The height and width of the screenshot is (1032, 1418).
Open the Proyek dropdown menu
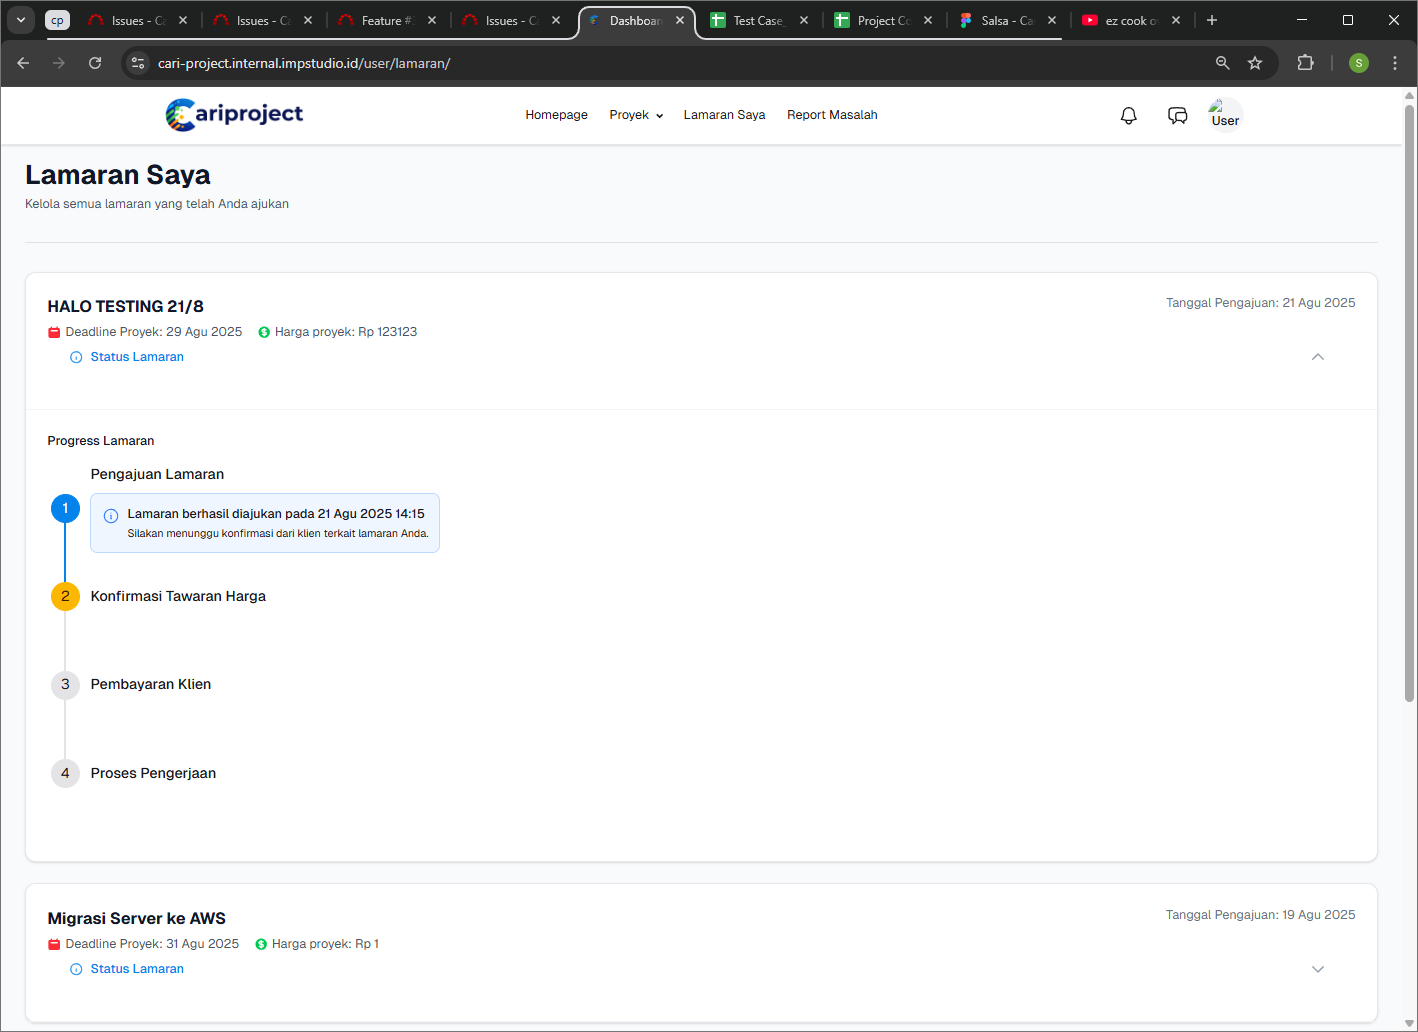(636, 115)
